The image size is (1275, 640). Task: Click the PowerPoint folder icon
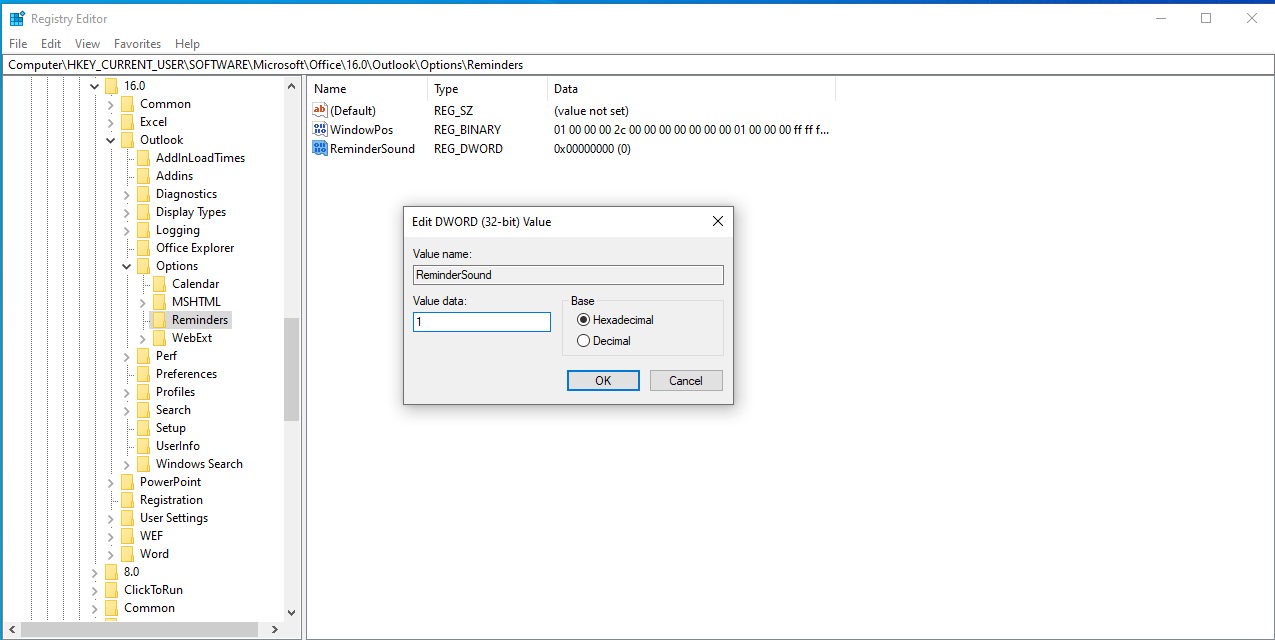click(x=127, y=482)
